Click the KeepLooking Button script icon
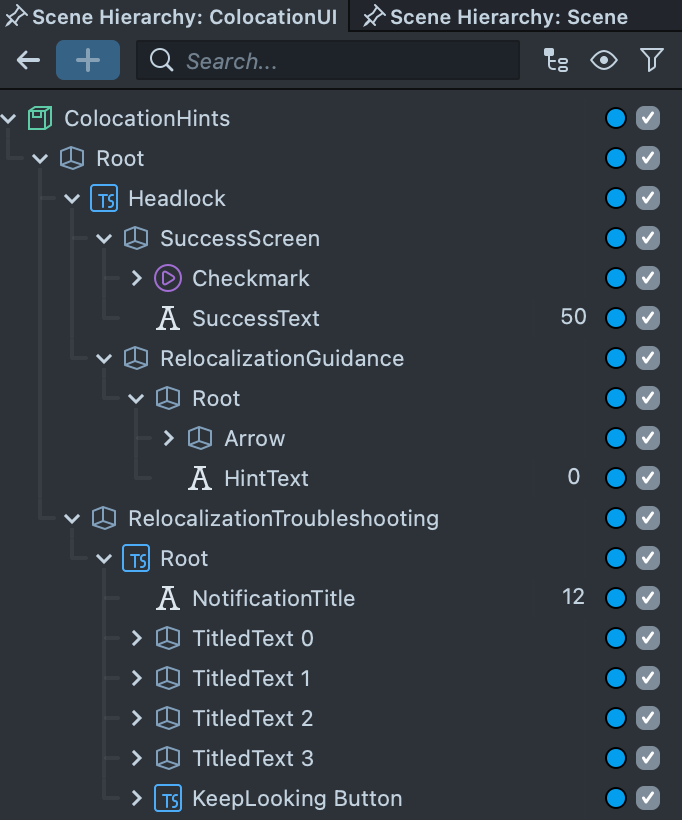This screenshot has width=682, height=820. [168, 799]
